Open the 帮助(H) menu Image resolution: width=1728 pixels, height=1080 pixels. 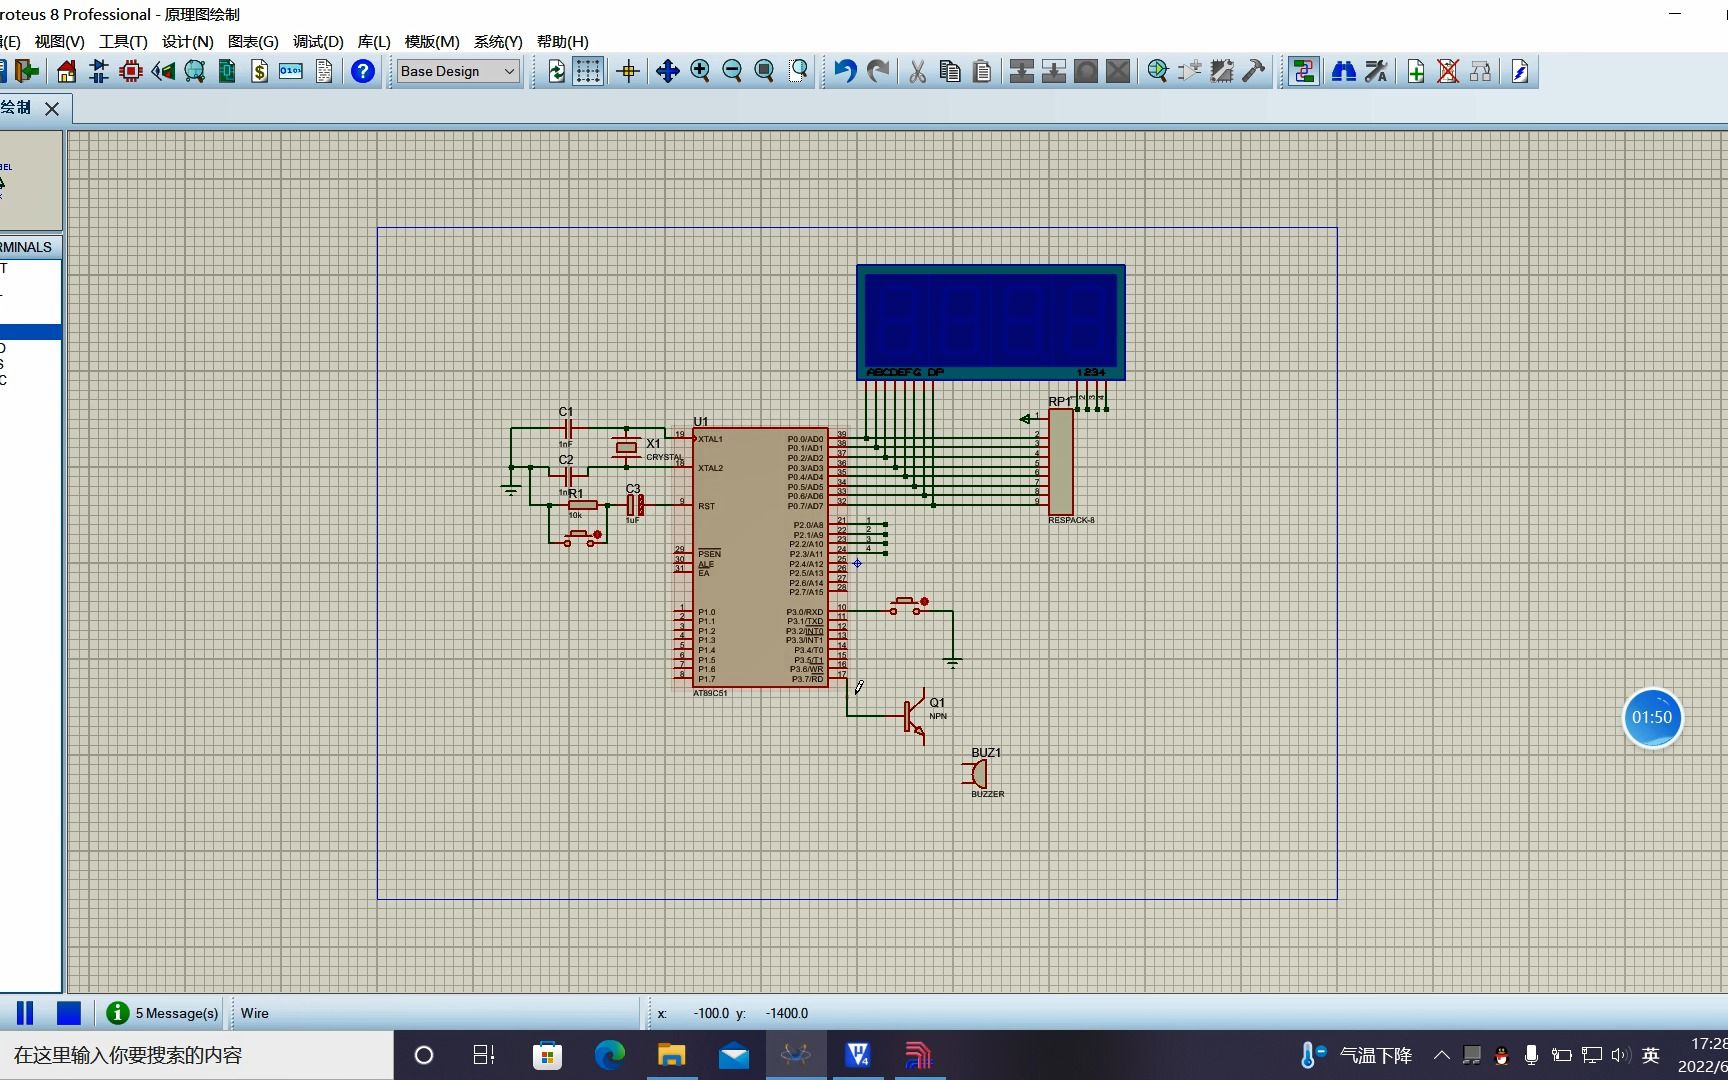click(562, 41)
